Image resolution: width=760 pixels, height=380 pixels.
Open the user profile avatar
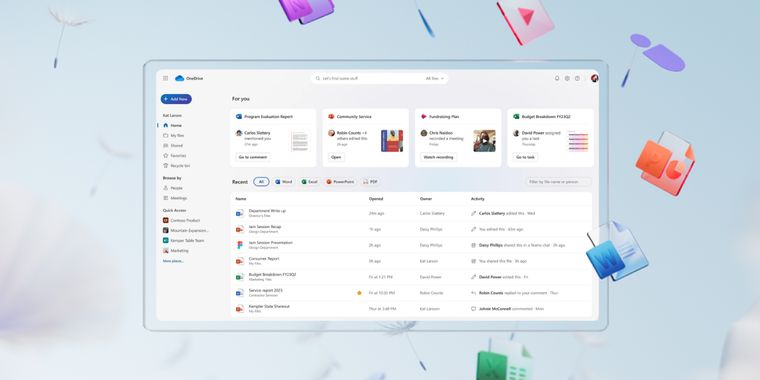coord(594,78)
